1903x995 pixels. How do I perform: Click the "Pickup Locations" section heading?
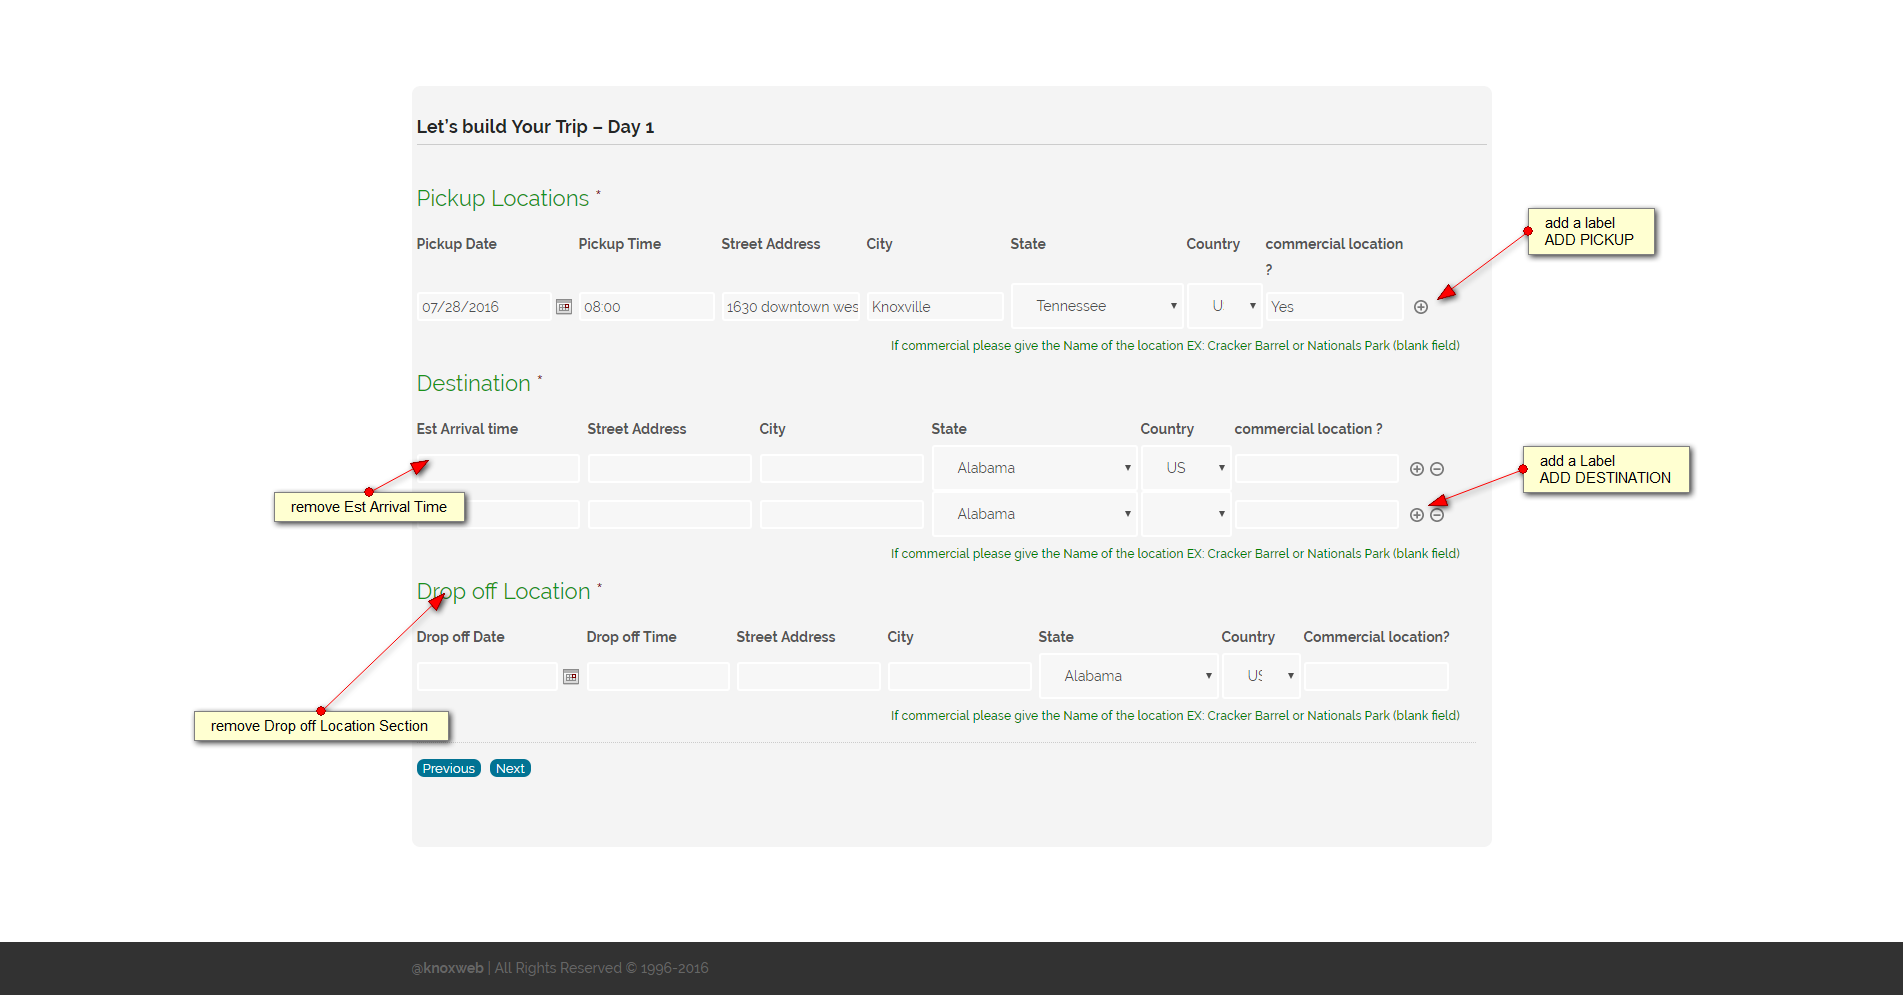point(503,198)
